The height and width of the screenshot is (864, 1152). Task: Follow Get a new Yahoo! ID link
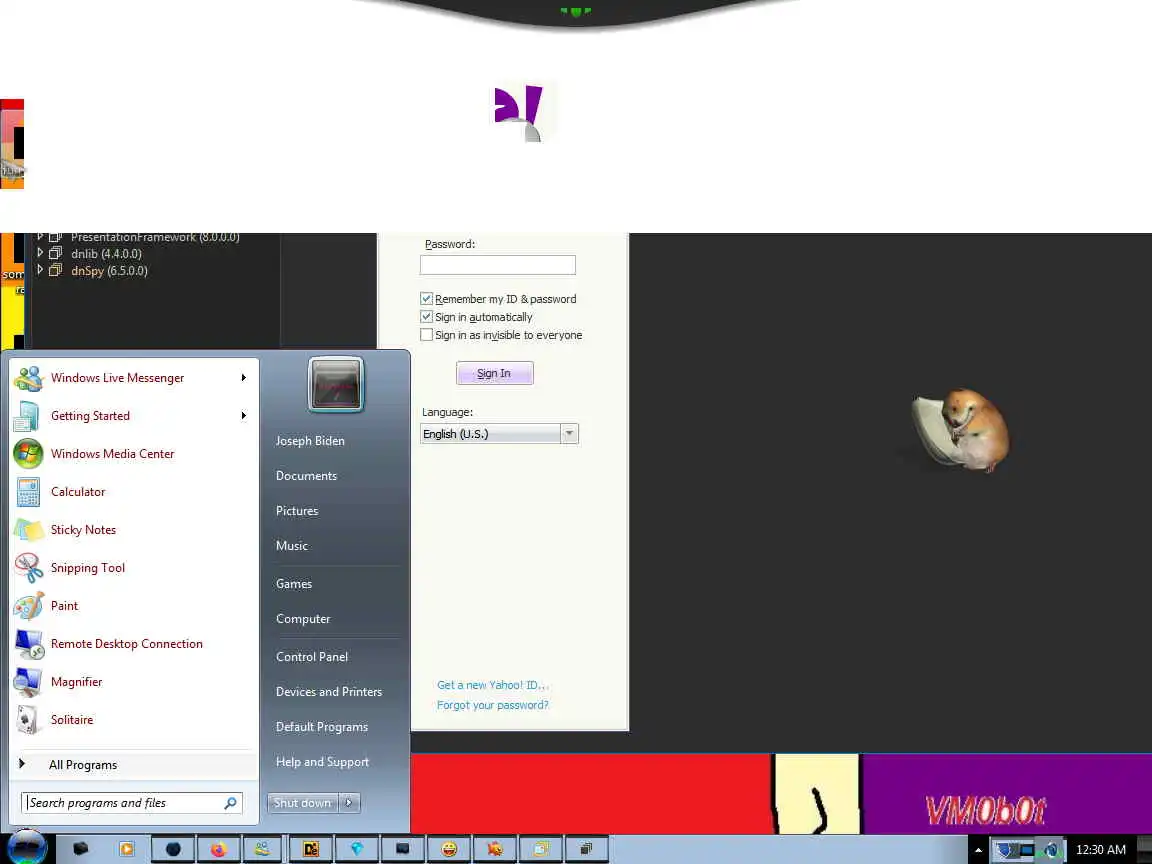tap(493, 685)
